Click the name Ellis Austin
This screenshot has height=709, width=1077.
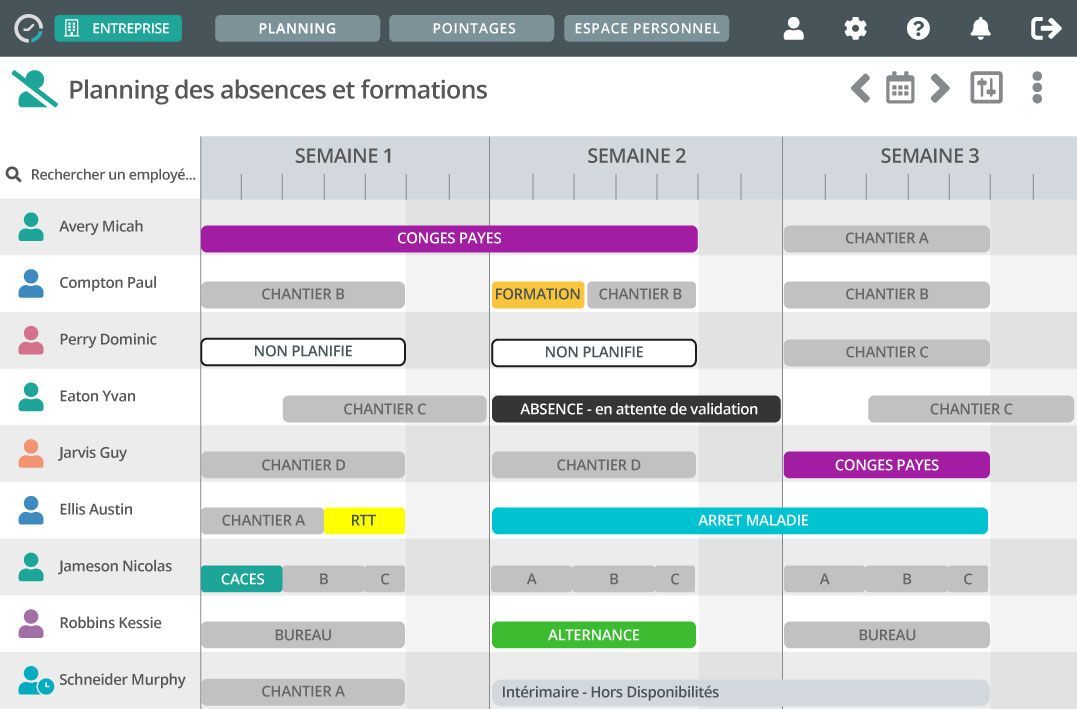(x=96, y=509)
